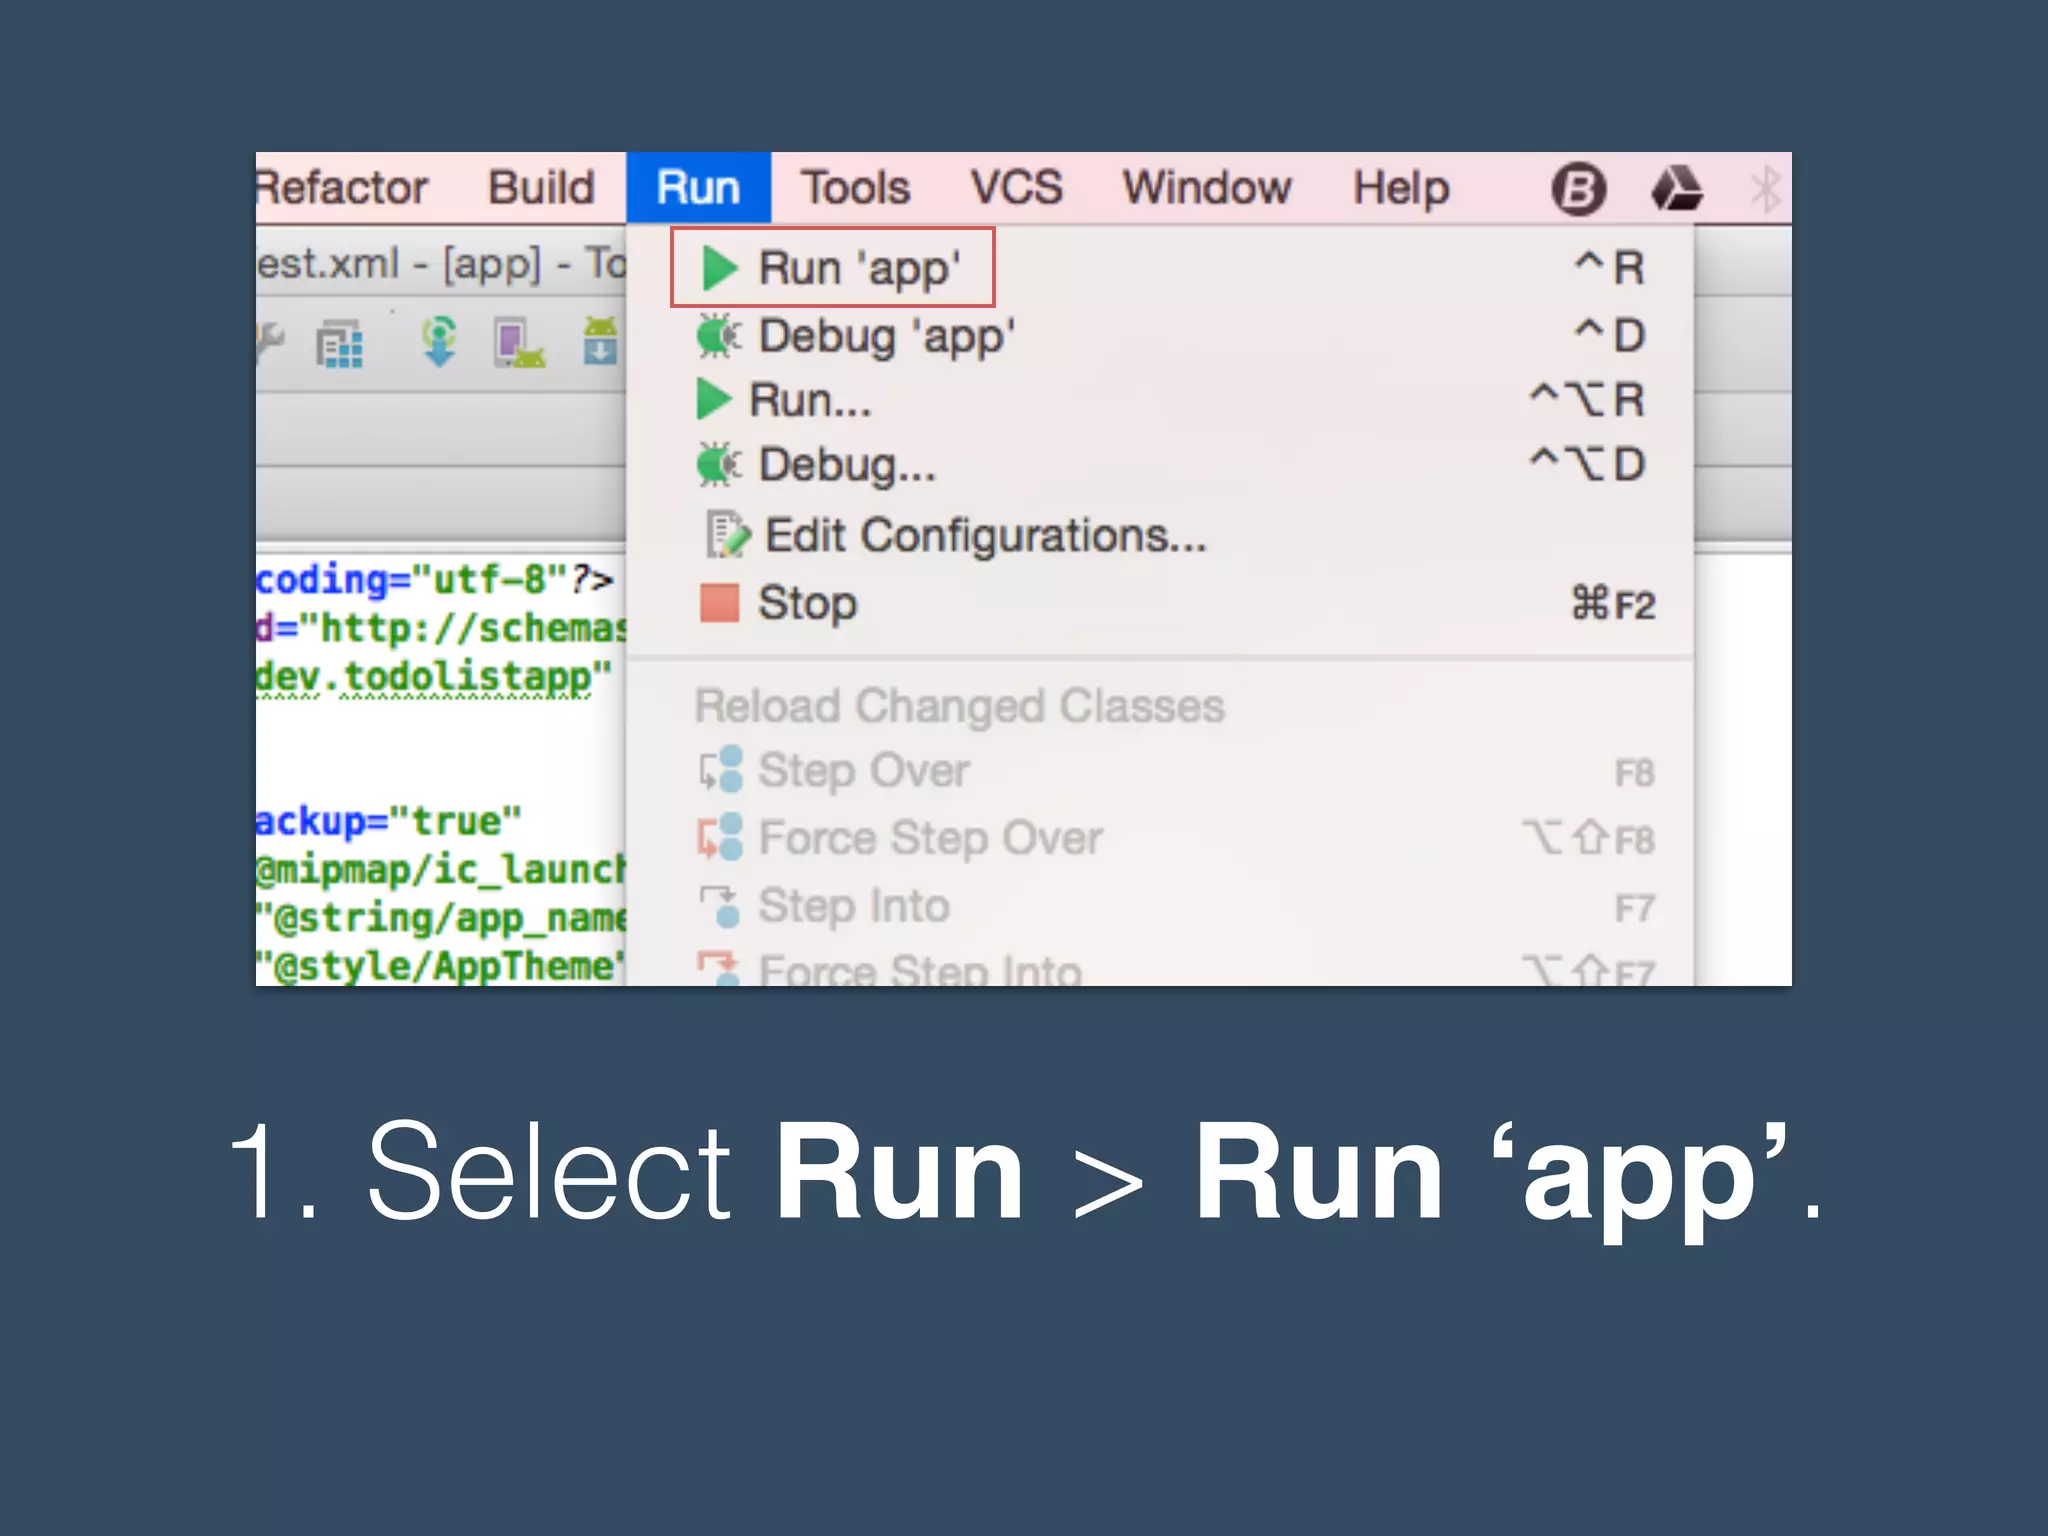The height and width of the screenshot is (1536, 2048).
Task: Click the 'dev.todolistapp"' code text
Action: [434, 676]
